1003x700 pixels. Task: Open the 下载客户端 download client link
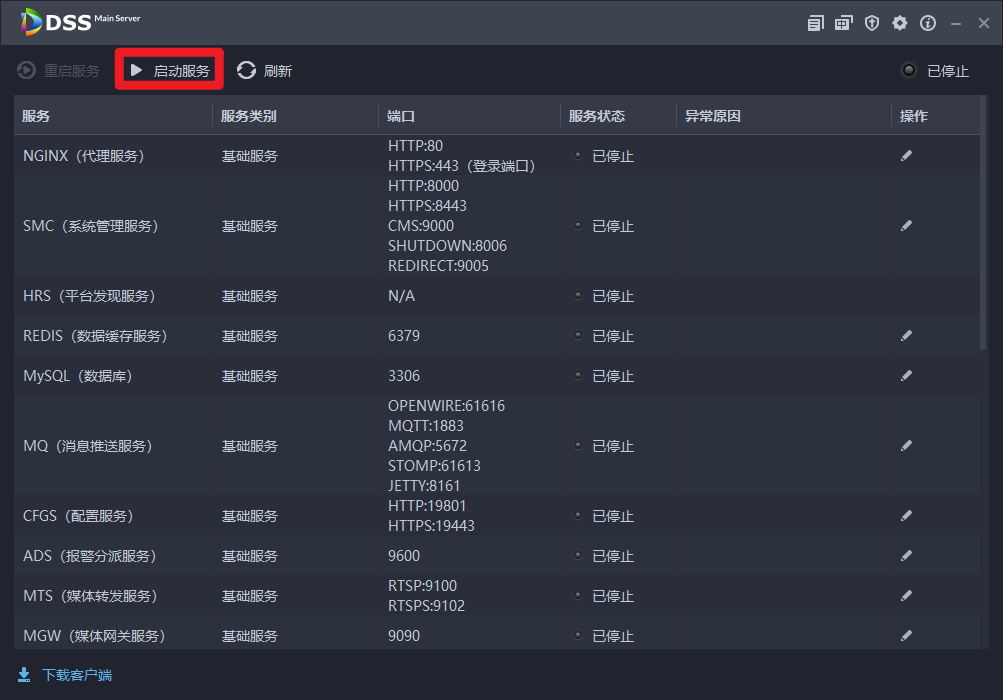tap(65, 675)
